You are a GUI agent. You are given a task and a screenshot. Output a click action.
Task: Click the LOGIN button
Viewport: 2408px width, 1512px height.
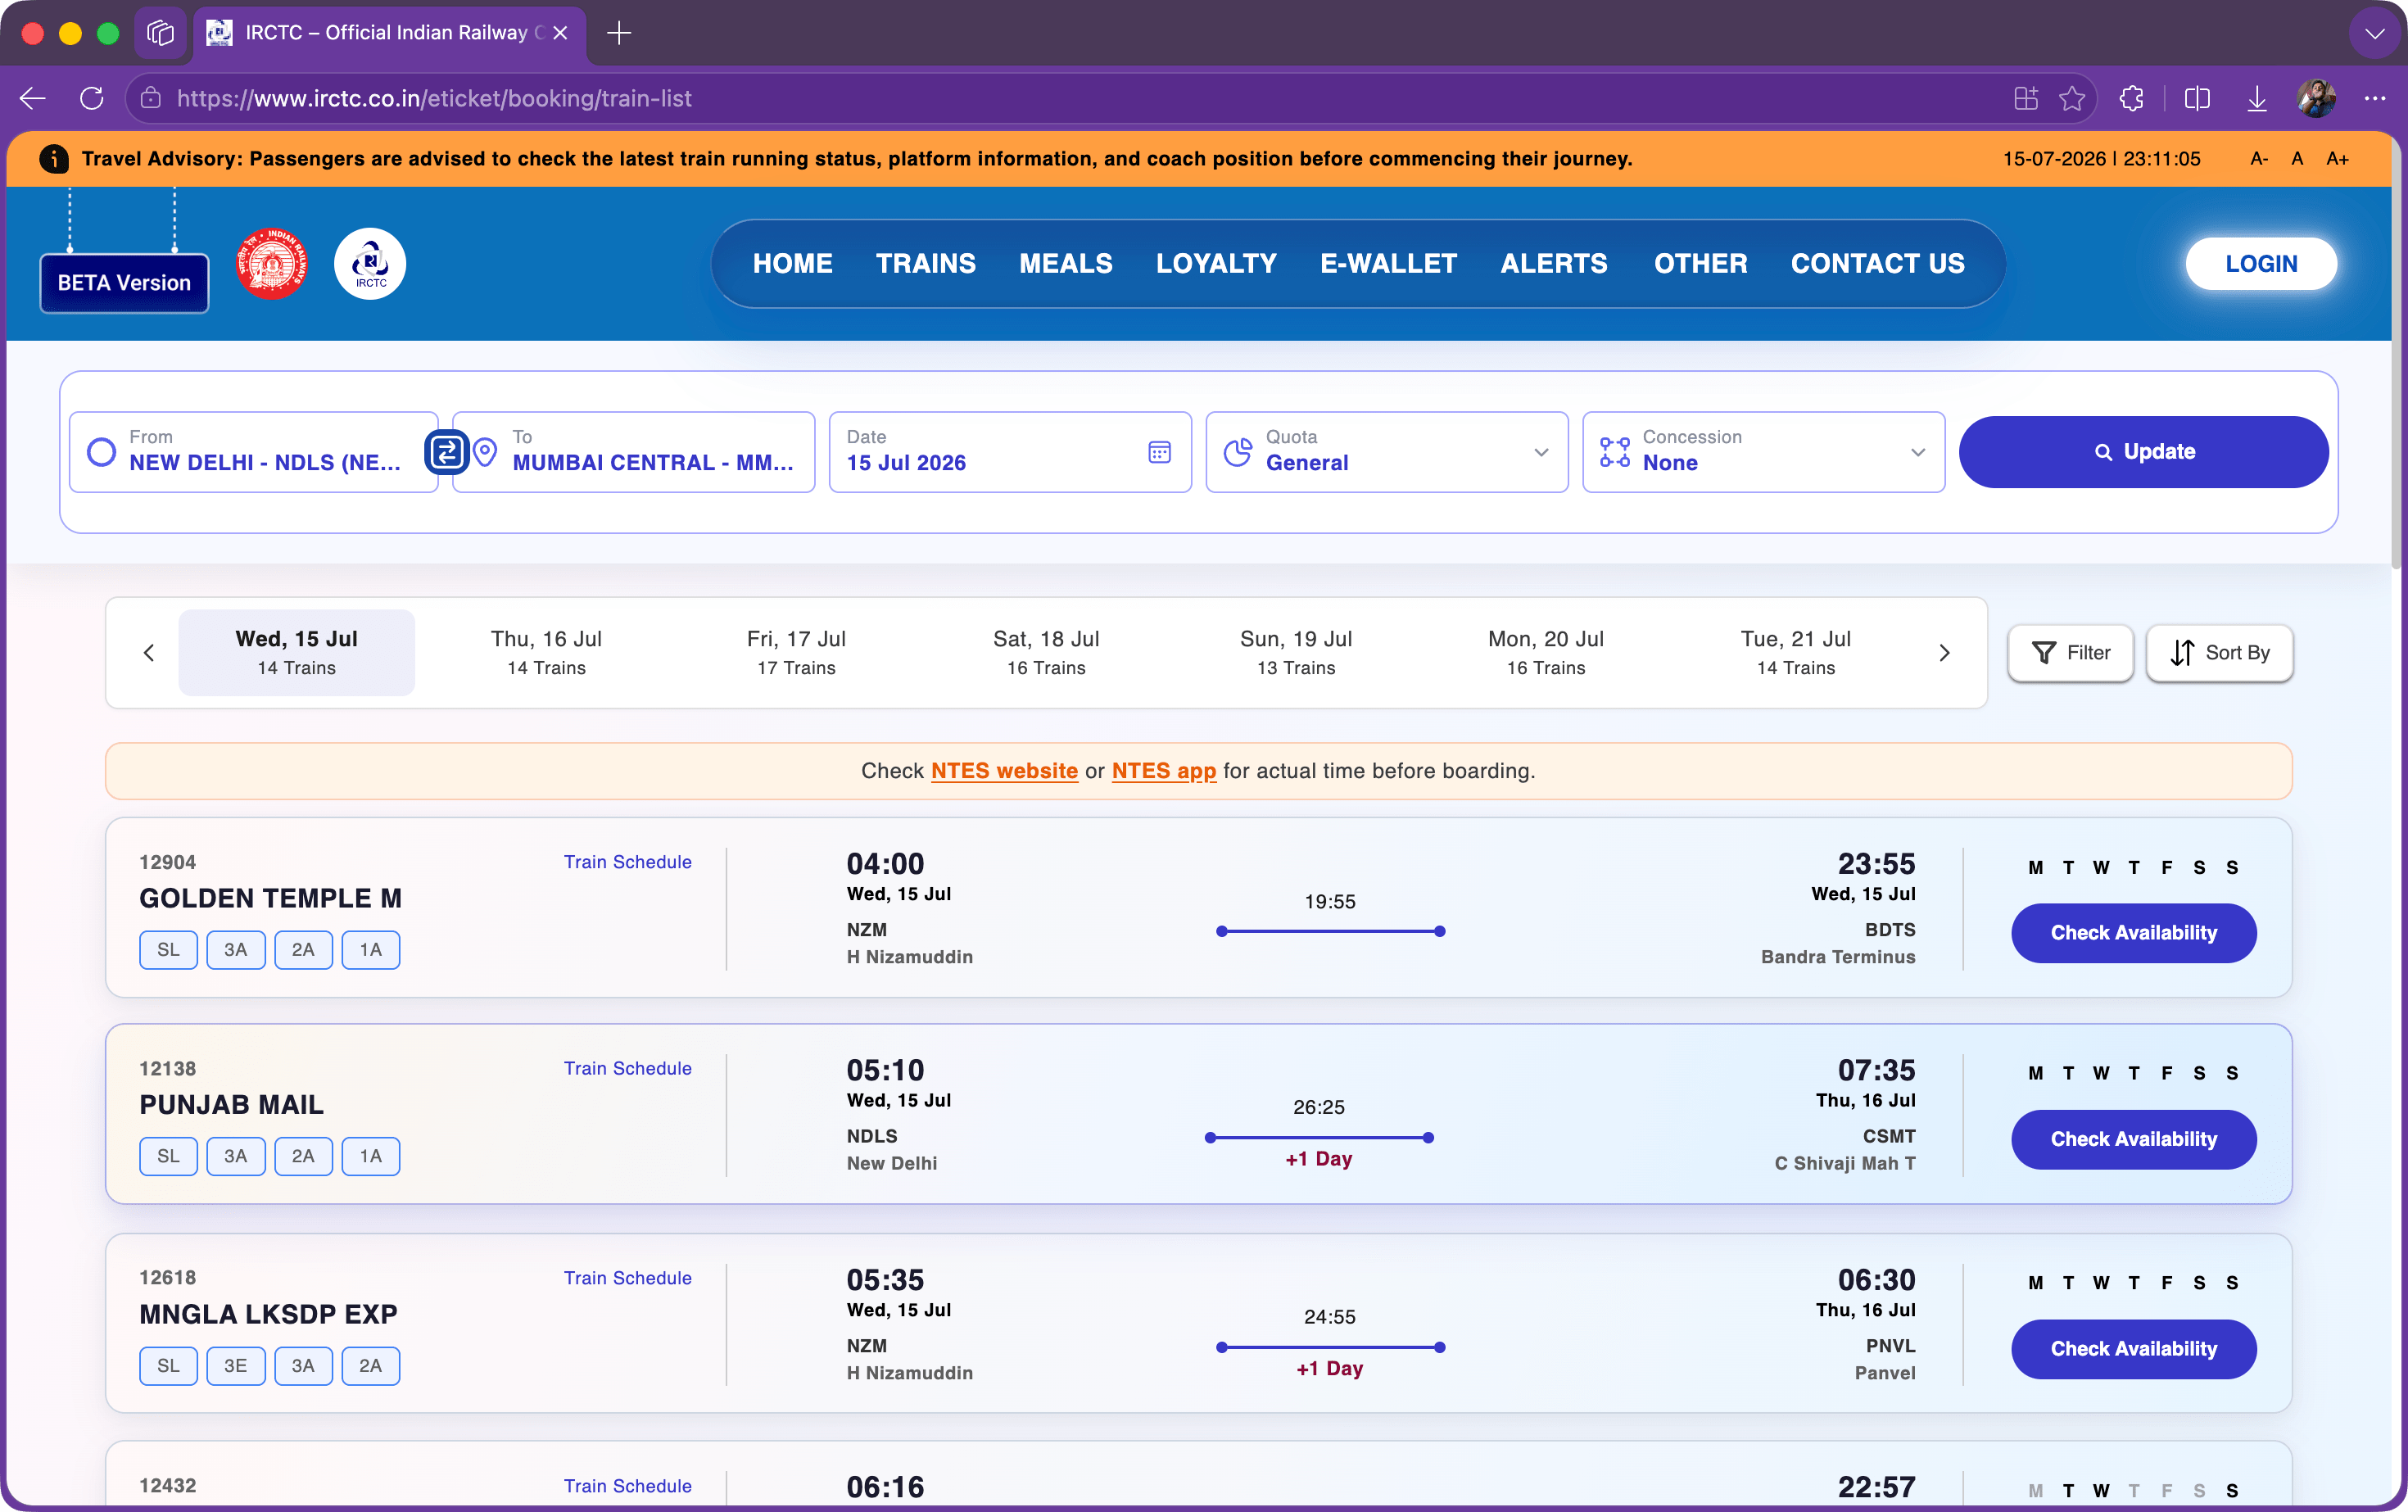pyautogui.click(x=2262, y=264)
